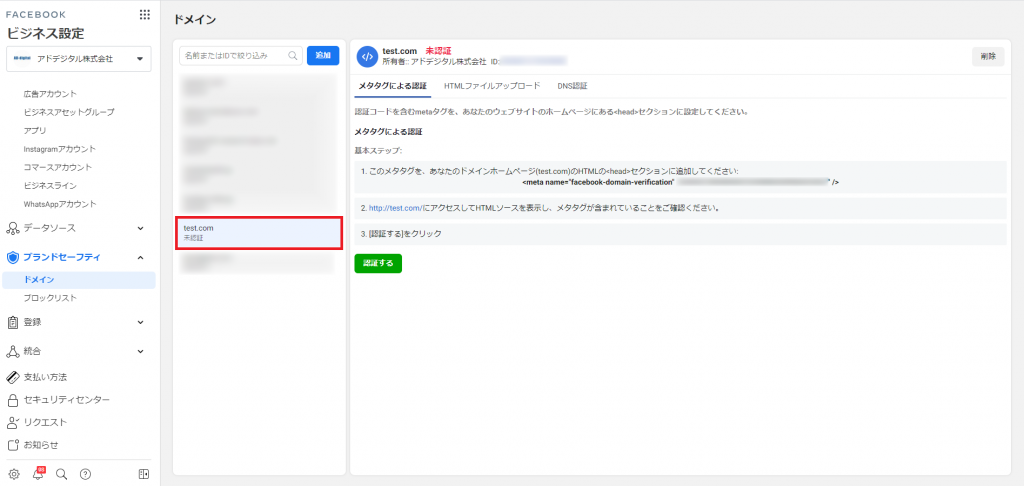
Task: Click the blue 追加 button
Action: click(323, 56)
